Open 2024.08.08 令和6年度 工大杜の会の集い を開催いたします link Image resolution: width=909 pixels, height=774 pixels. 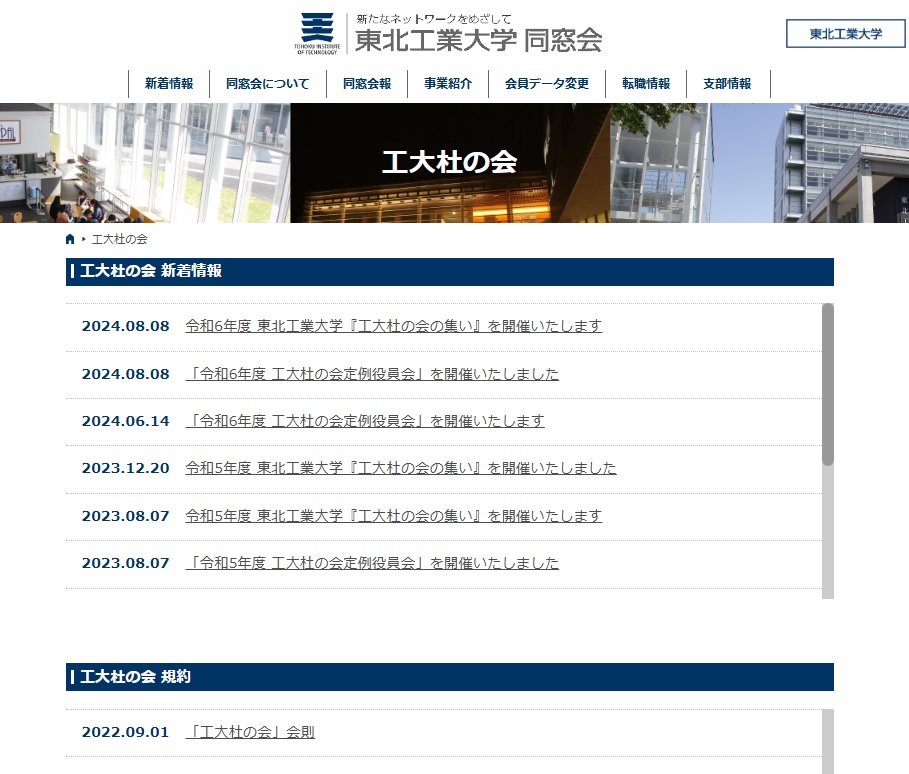pyautogui.click(x=394, y=326)
